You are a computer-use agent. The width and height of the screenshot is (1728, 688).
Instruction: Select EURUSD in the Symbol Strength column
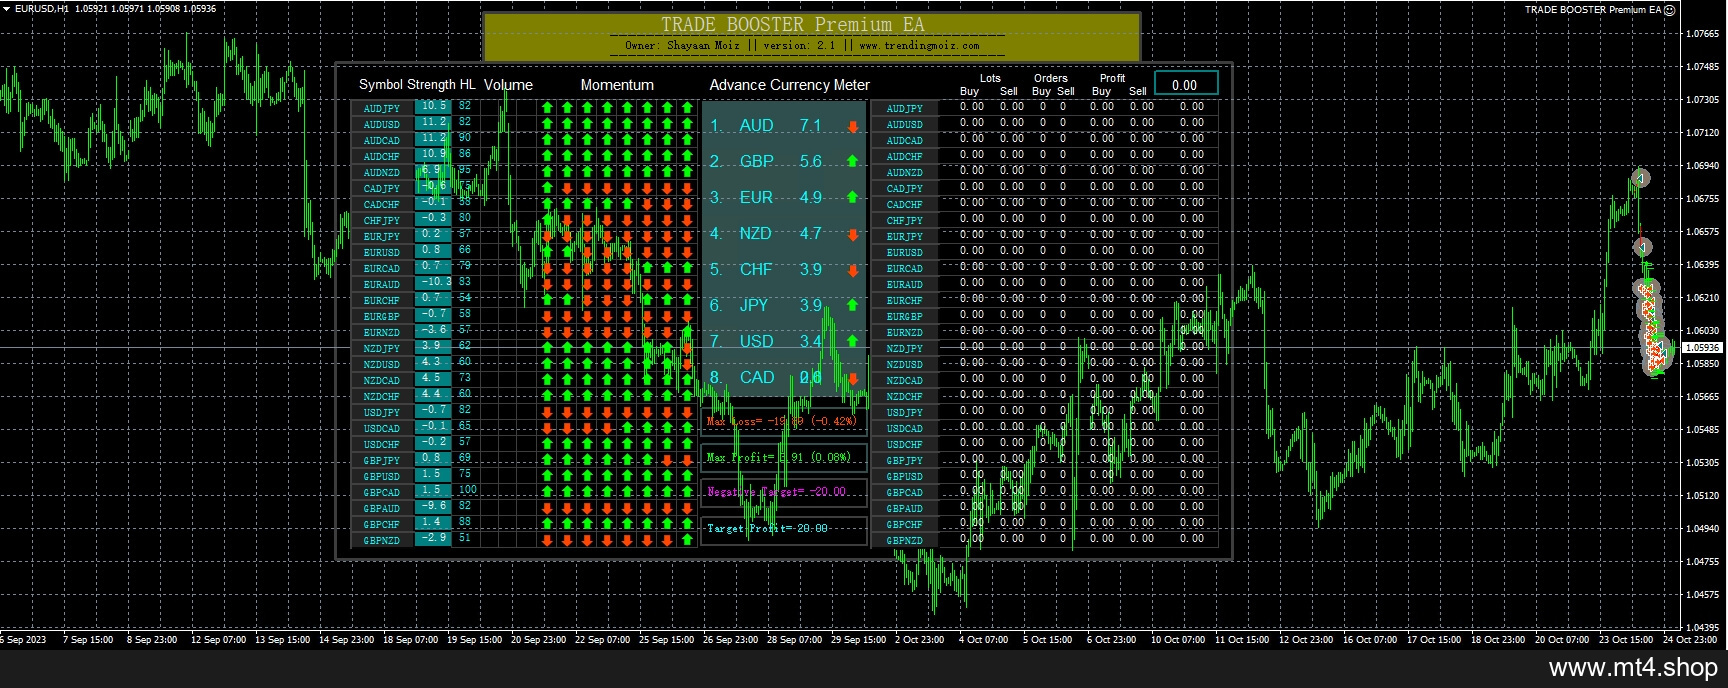pyautogui.click(x=382, y=252)
